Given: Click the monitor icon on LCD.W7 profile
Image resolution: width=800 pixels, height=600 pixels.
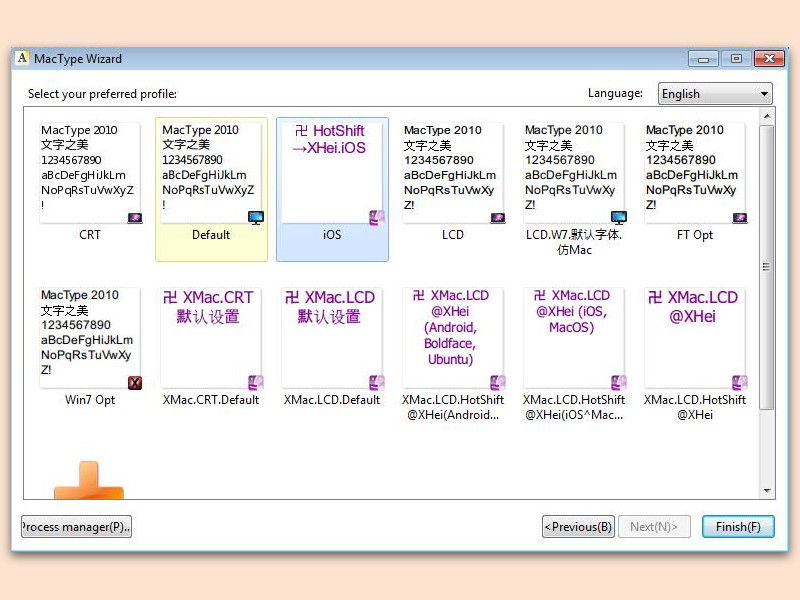Looking at the screenshot, I should coord(618,218).
